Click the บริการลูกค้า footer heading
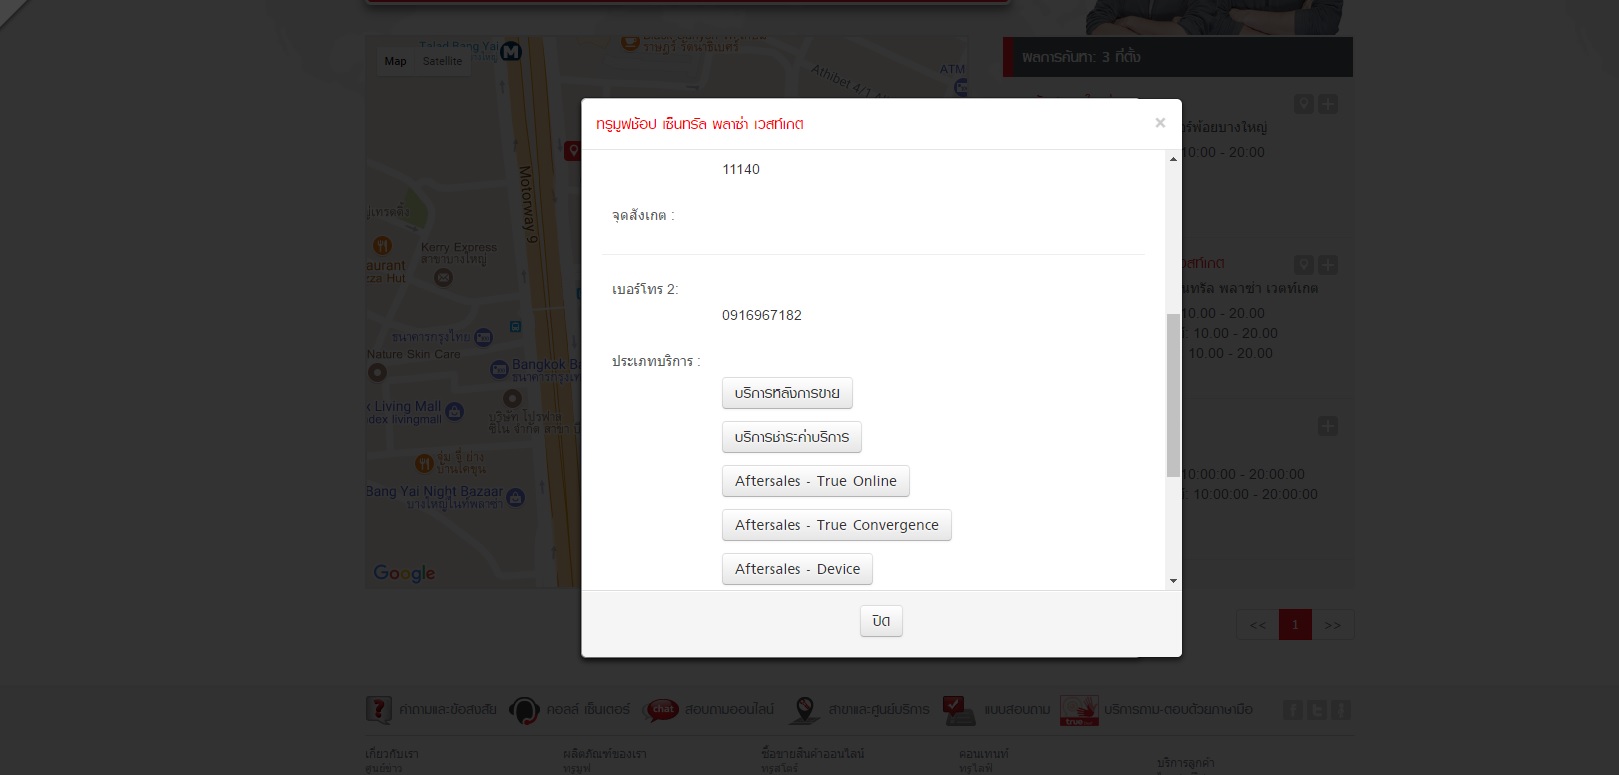The image size is (1619, 775). click(x=1186, y=763)
